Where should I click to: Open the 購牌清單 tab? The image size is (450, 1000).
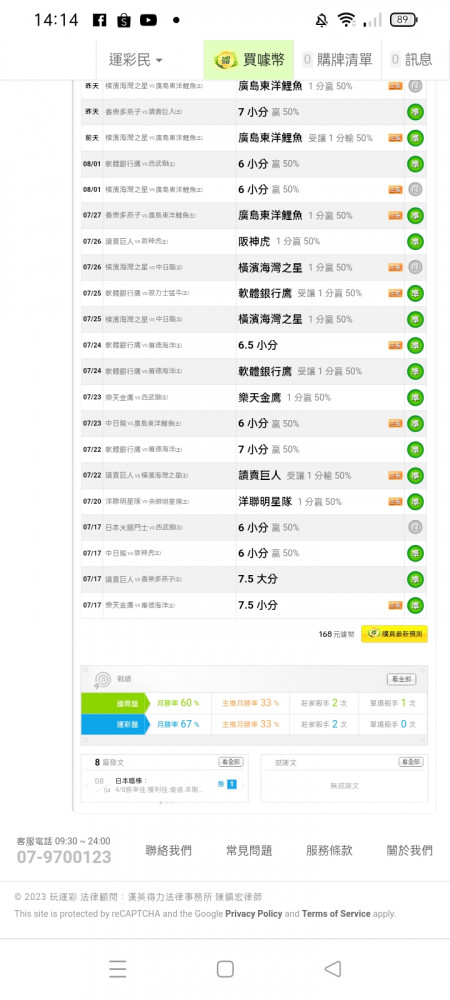click(x=337, y=60)
